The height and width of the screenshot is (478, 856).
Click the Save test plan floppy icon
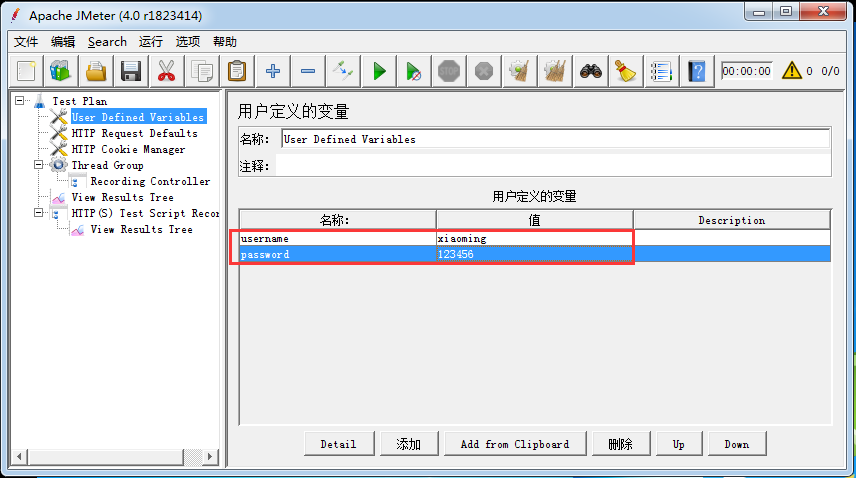(x=130, y=71)
